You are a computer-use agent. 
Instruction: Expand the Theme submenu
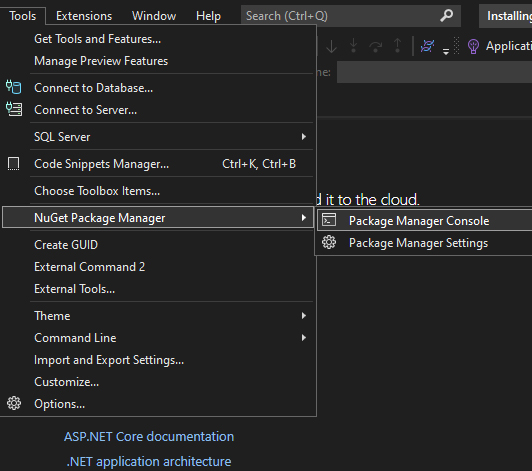click(x=304, y=316)
